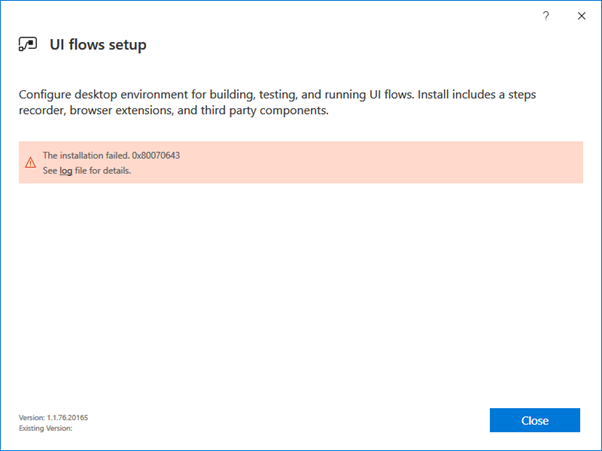Screen dimensions: 602x451
Task: Click the "Existing Version:" label
Action: tap(45, 427)
